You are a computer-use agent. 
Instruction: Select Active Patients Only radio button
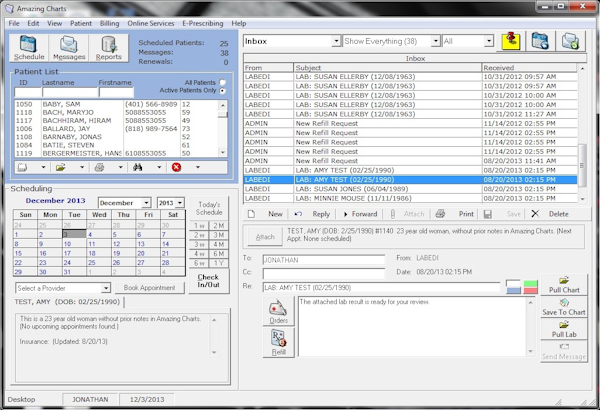pos(223,91)
